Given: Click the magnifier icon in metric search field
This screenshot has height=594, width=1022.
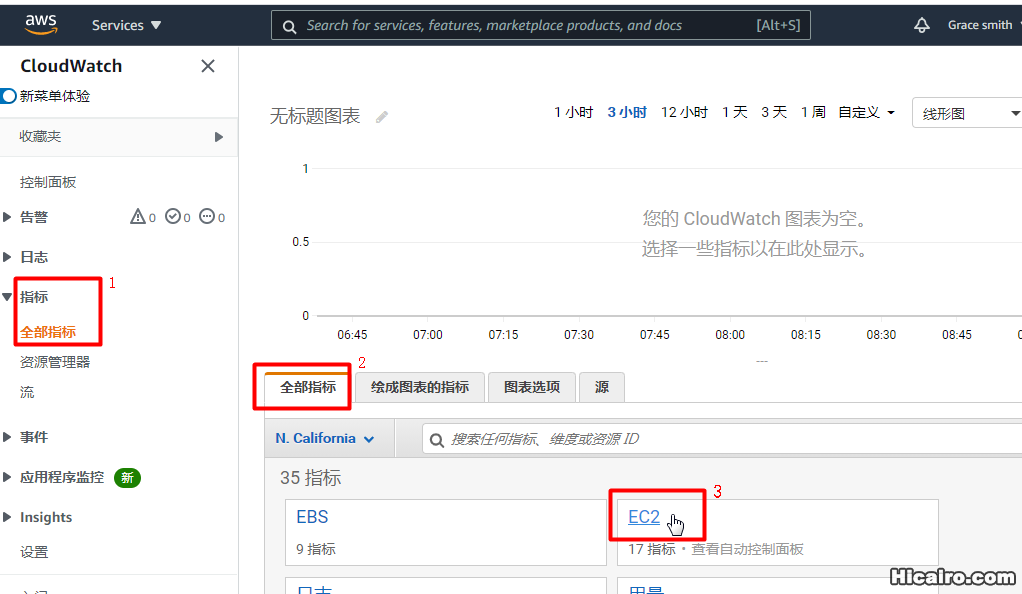Looking at the screenshot, I should click(437, 438).
